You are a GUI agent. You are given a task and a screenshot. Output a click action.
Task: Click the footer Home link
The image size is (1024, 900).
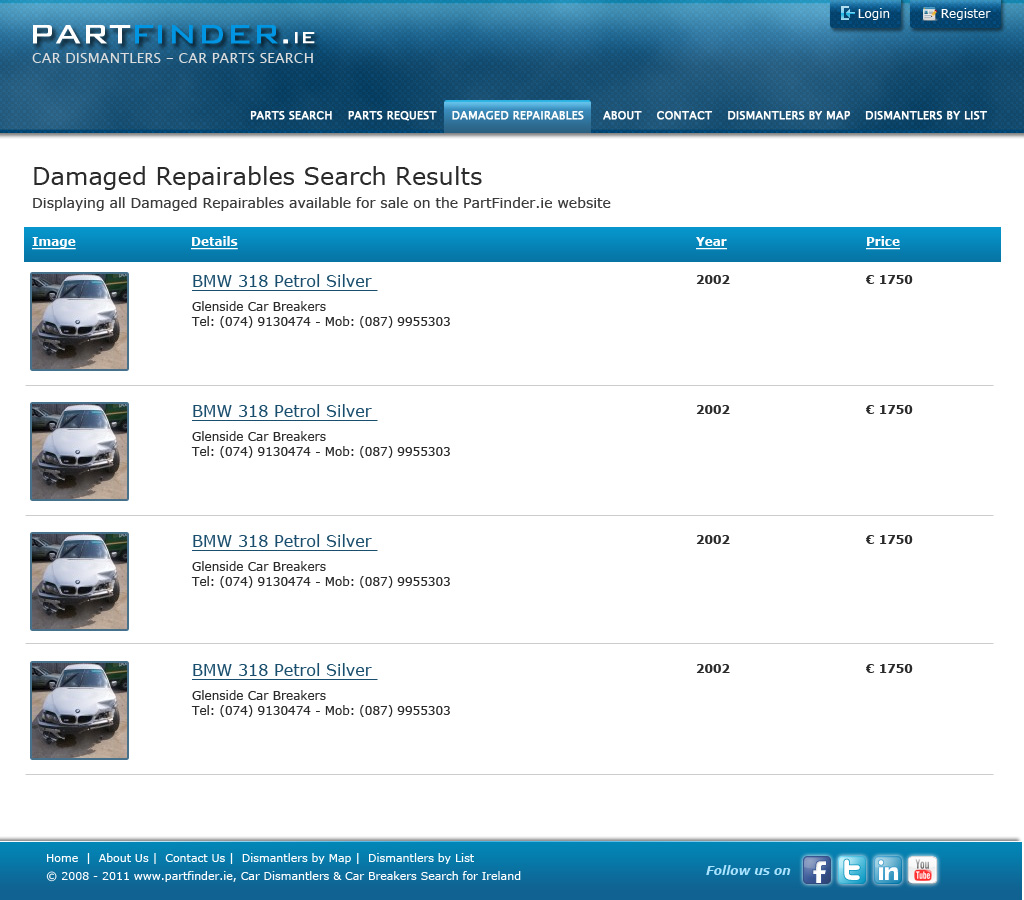tap(62, 858)
